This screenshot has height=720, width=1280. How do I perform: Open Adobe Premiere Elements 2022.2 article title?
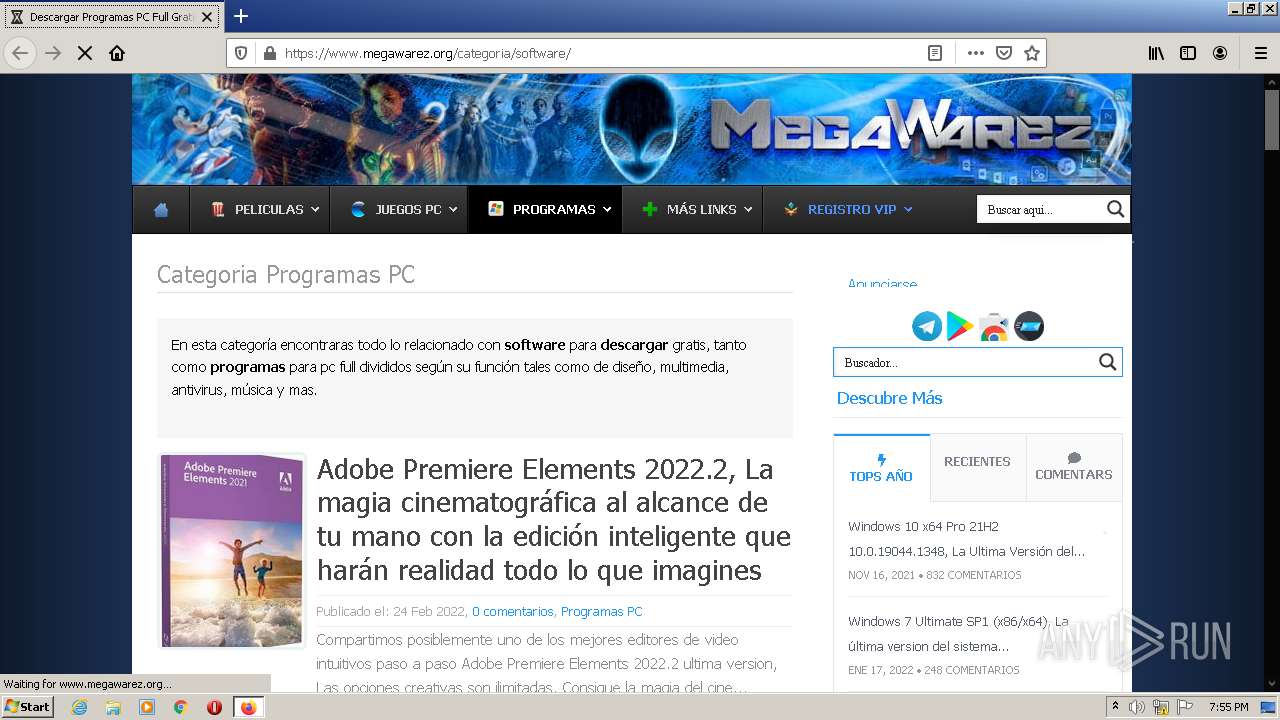(554, 520)
